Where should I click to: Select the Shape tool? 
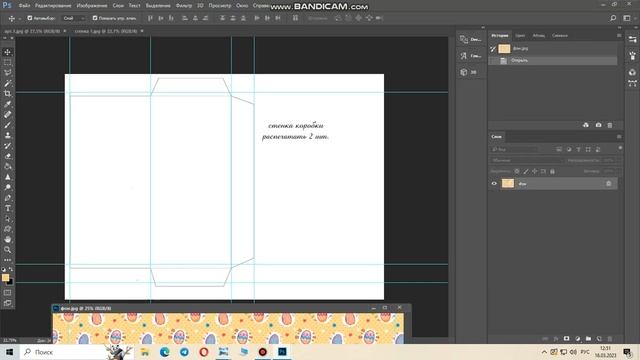click(7, 229)
